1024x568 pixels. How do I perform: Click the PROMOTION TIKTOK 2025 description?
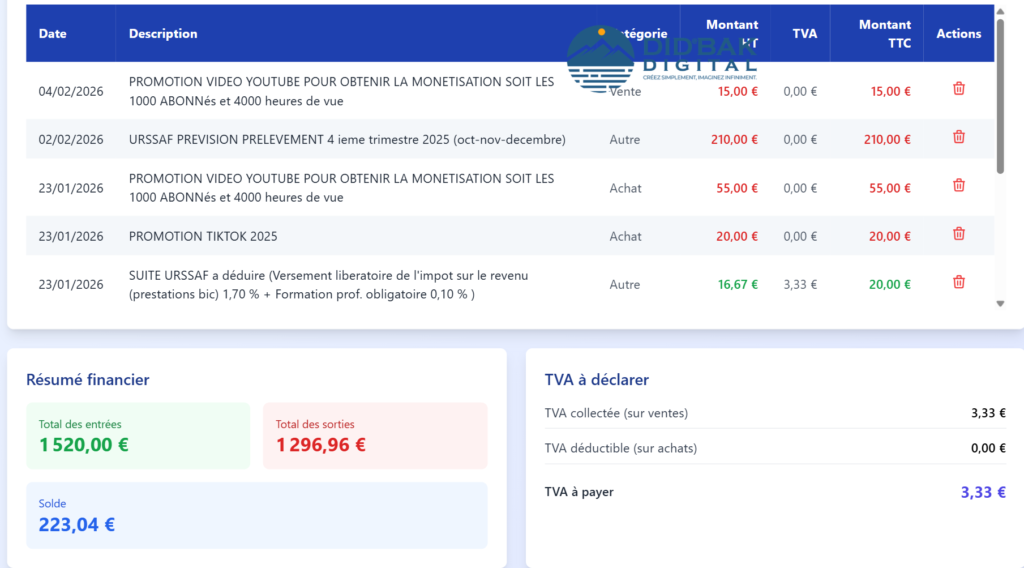tap(203, 236)
